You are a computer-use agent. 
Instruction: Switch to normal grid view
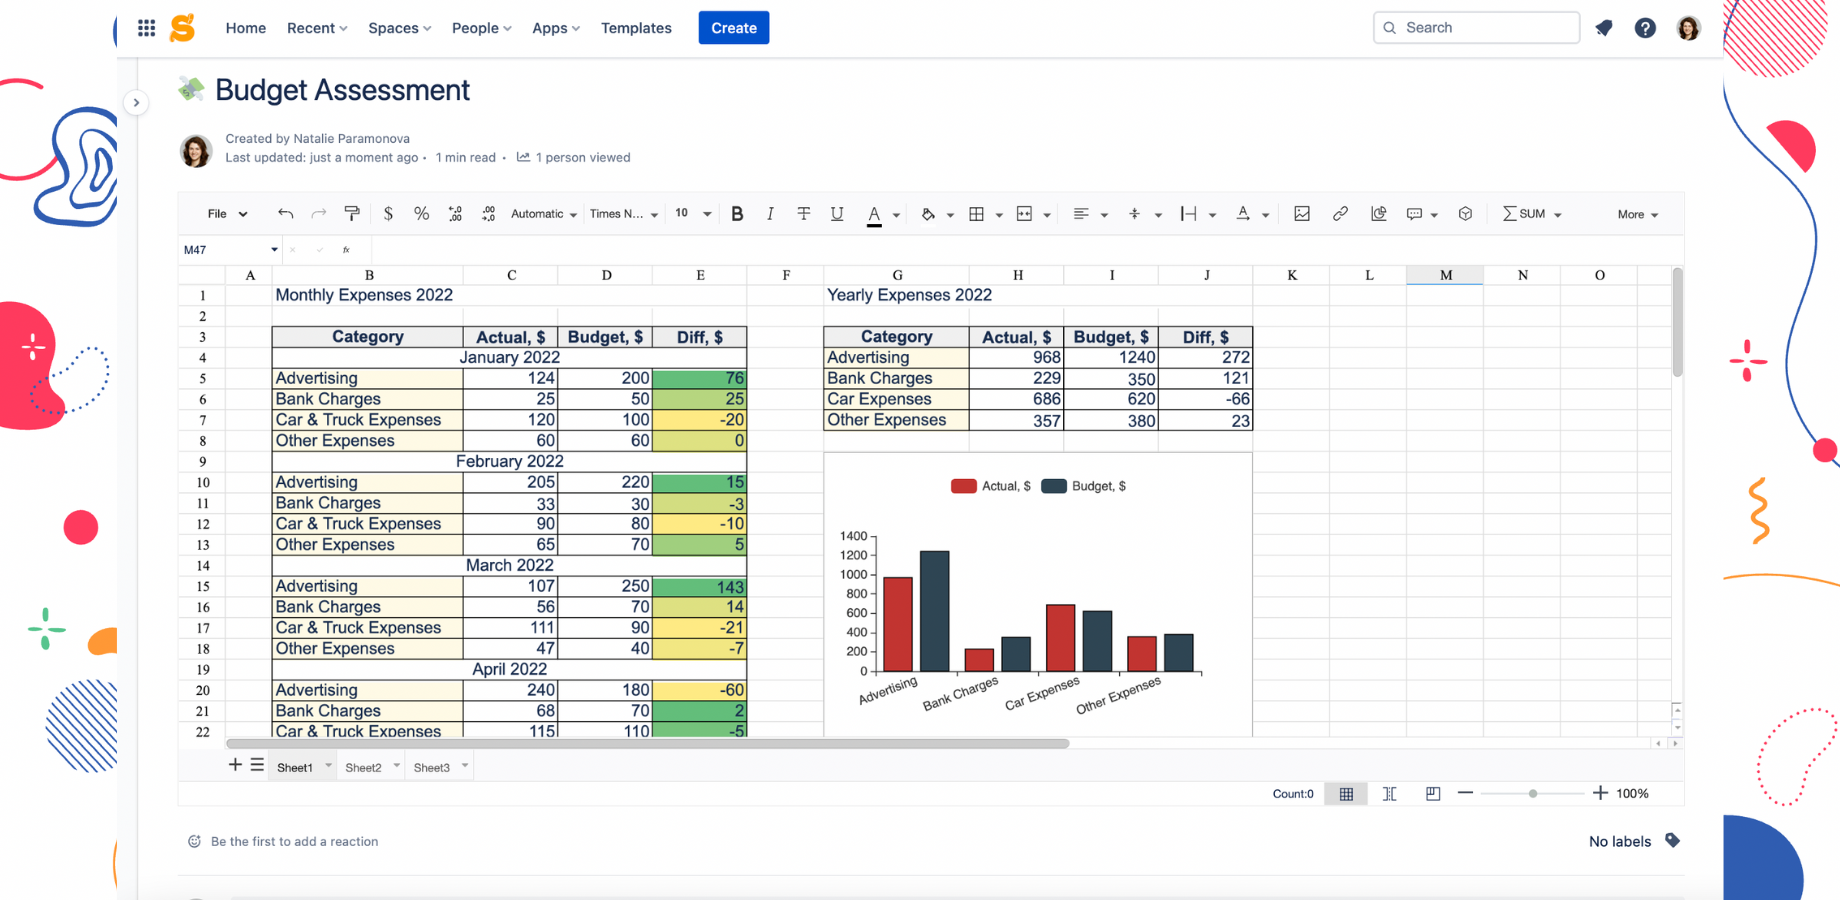click(1346, 794)
